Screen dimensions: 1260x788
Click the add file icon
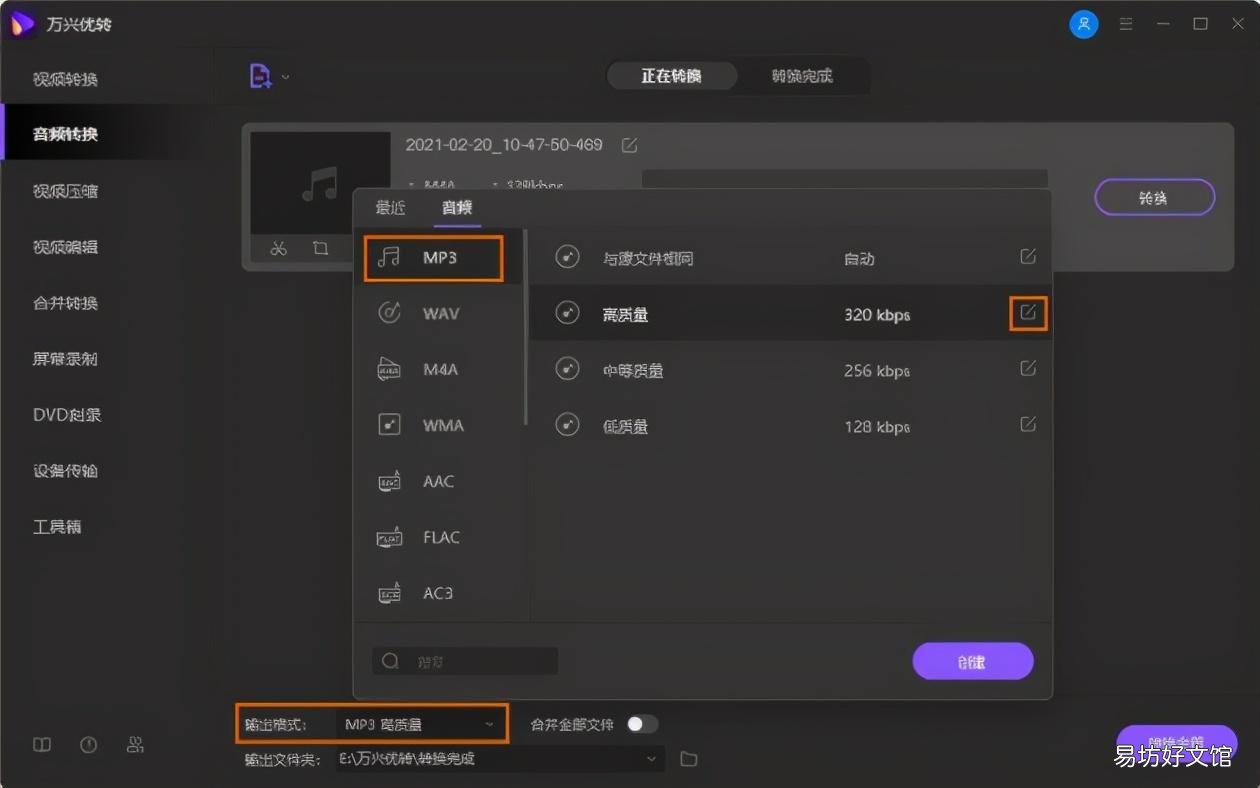tap(260, 76)
